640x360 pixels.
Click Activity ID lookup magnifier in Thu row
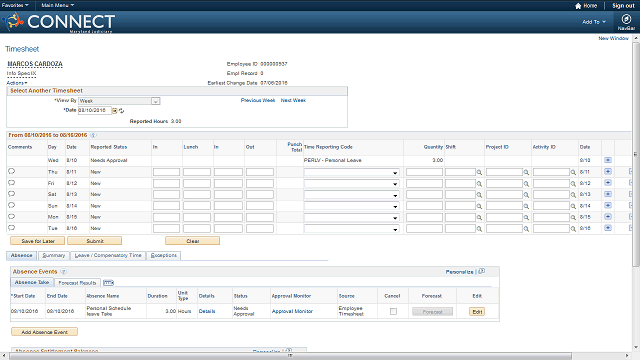pyautogui.click(x=573, y=173)
